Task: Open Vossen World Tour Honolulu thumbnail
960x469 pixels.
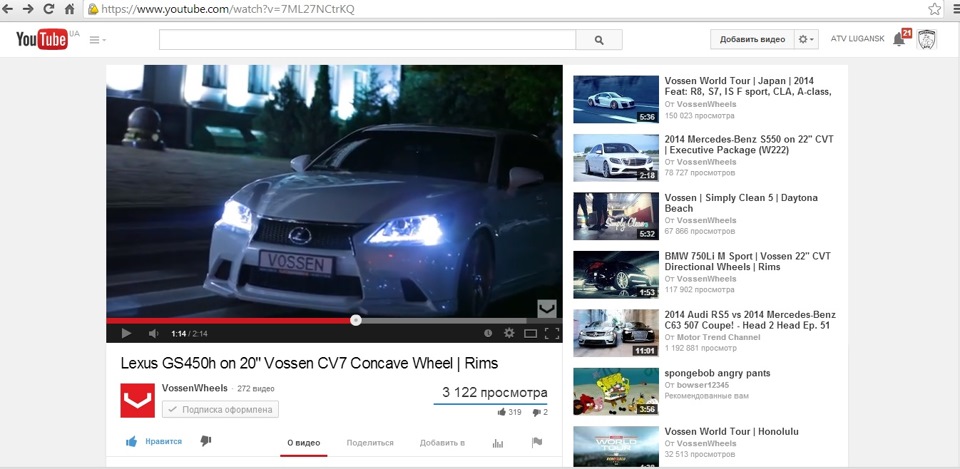Action: pos(616,446)
